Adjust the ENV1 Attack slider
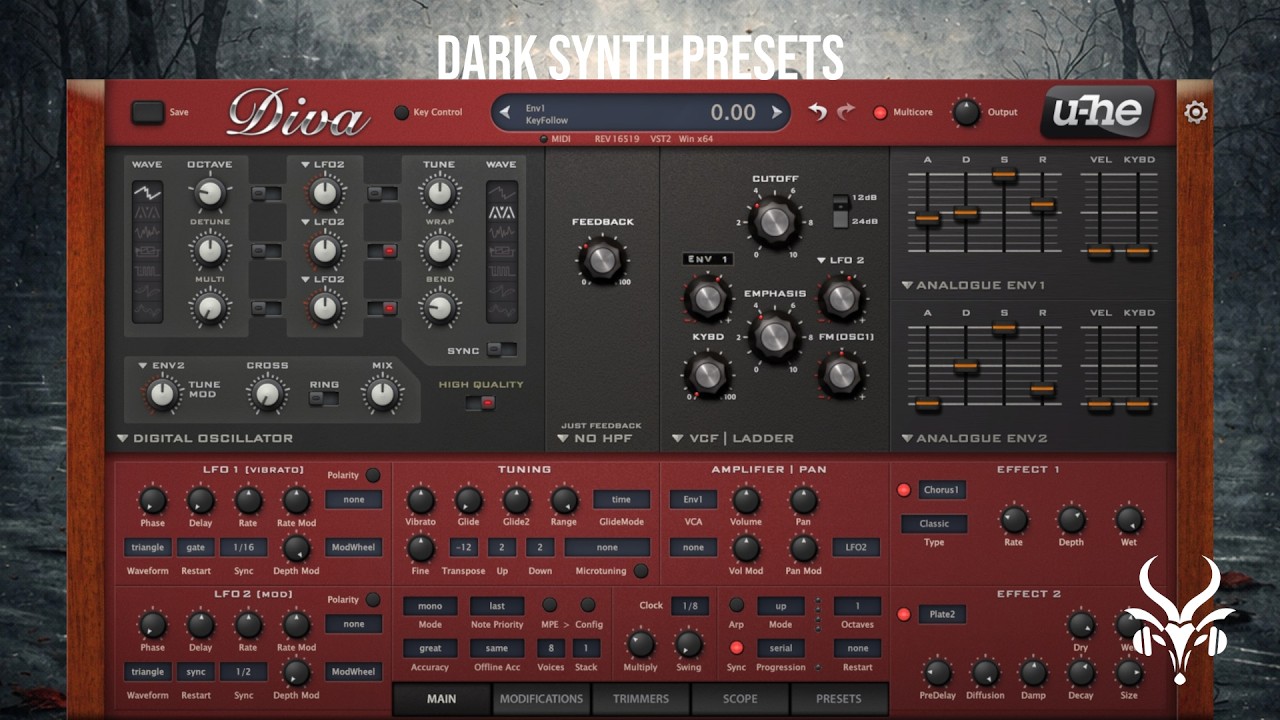Screen dimensions: 1280x720 coord(927,218)
